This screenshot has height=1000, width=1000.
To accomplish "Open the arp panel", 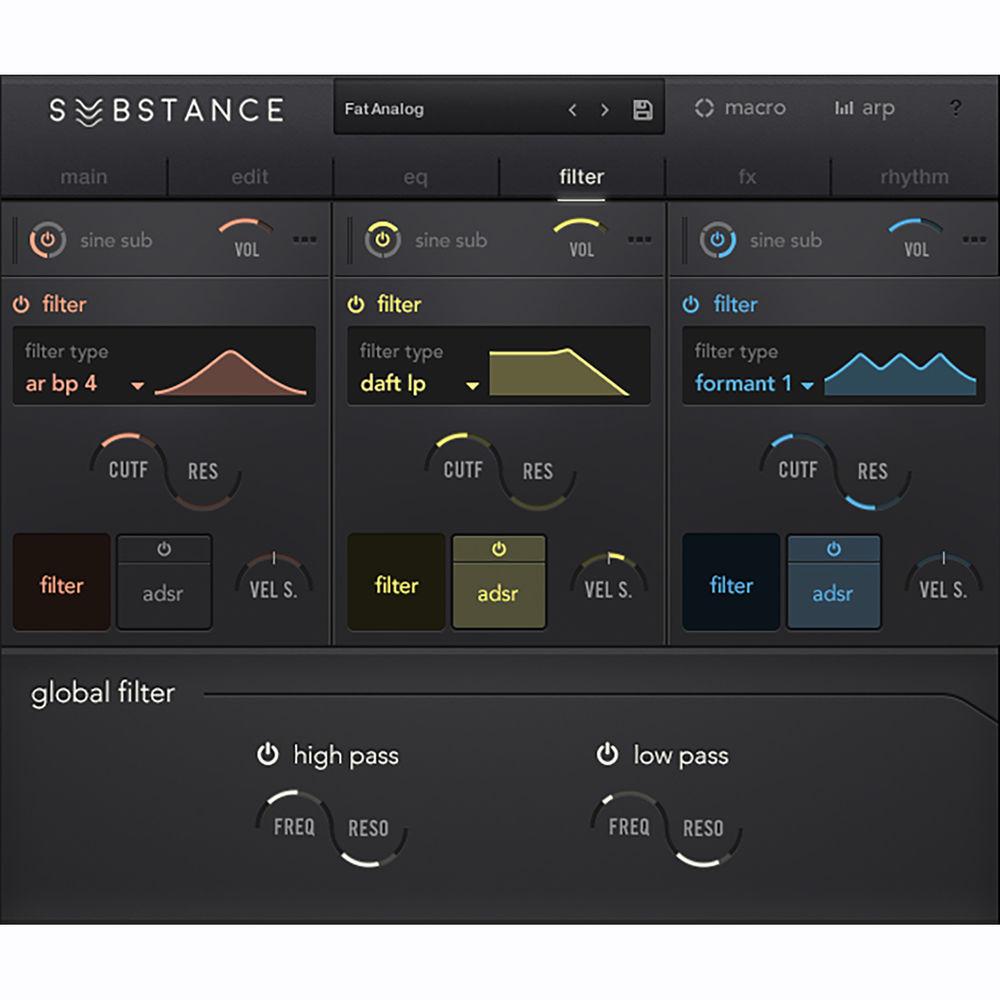I will pos(865,108).
